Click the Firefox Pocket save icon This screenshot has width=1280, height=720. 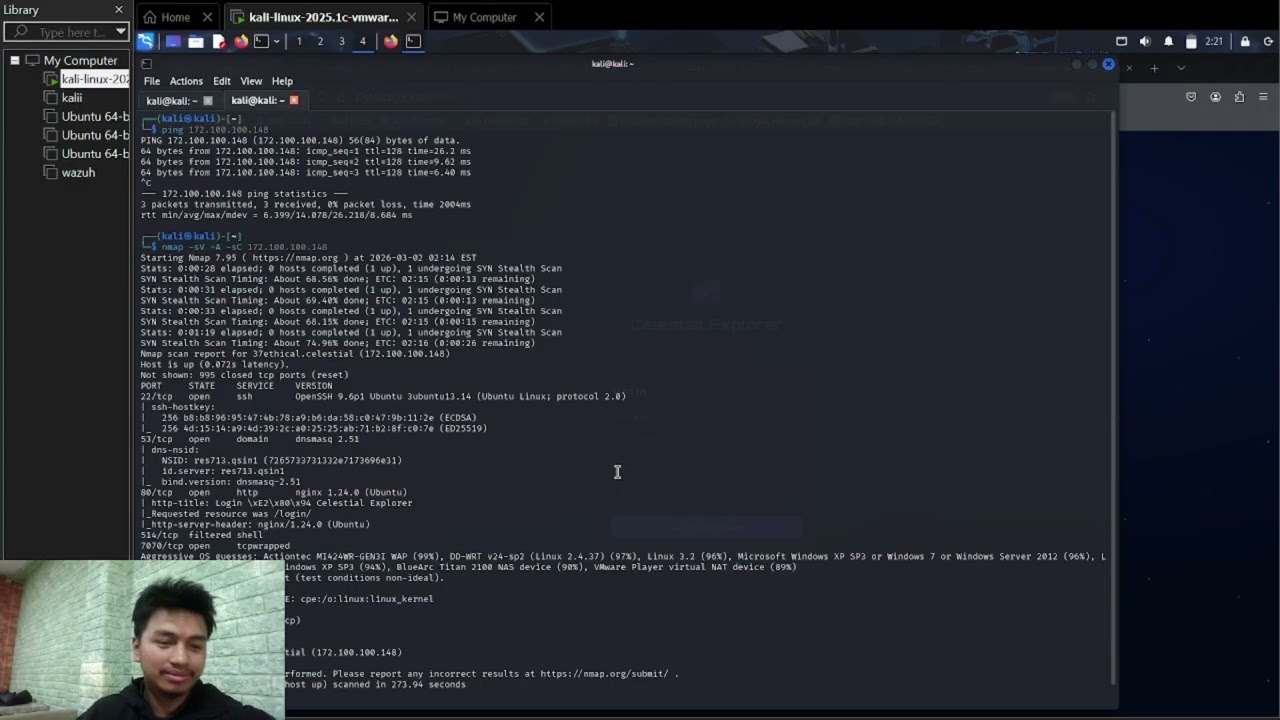tap(1191, 97)
